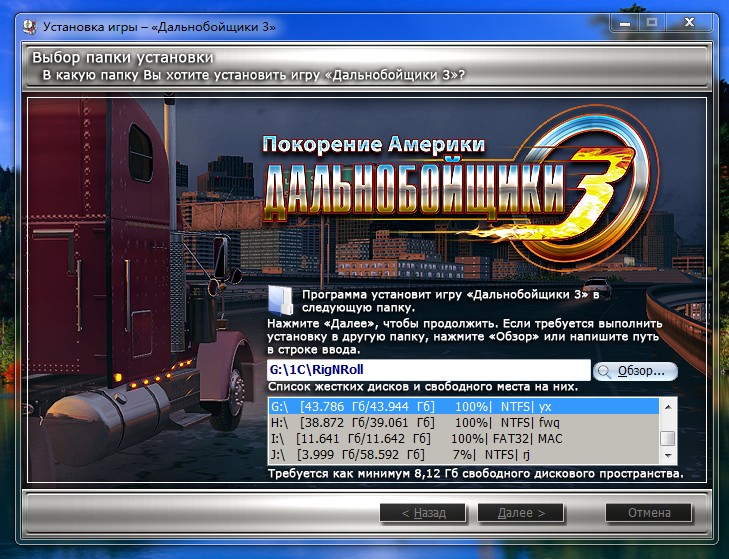Maximize the installer window
729x559 pixels.
[652, 23]
